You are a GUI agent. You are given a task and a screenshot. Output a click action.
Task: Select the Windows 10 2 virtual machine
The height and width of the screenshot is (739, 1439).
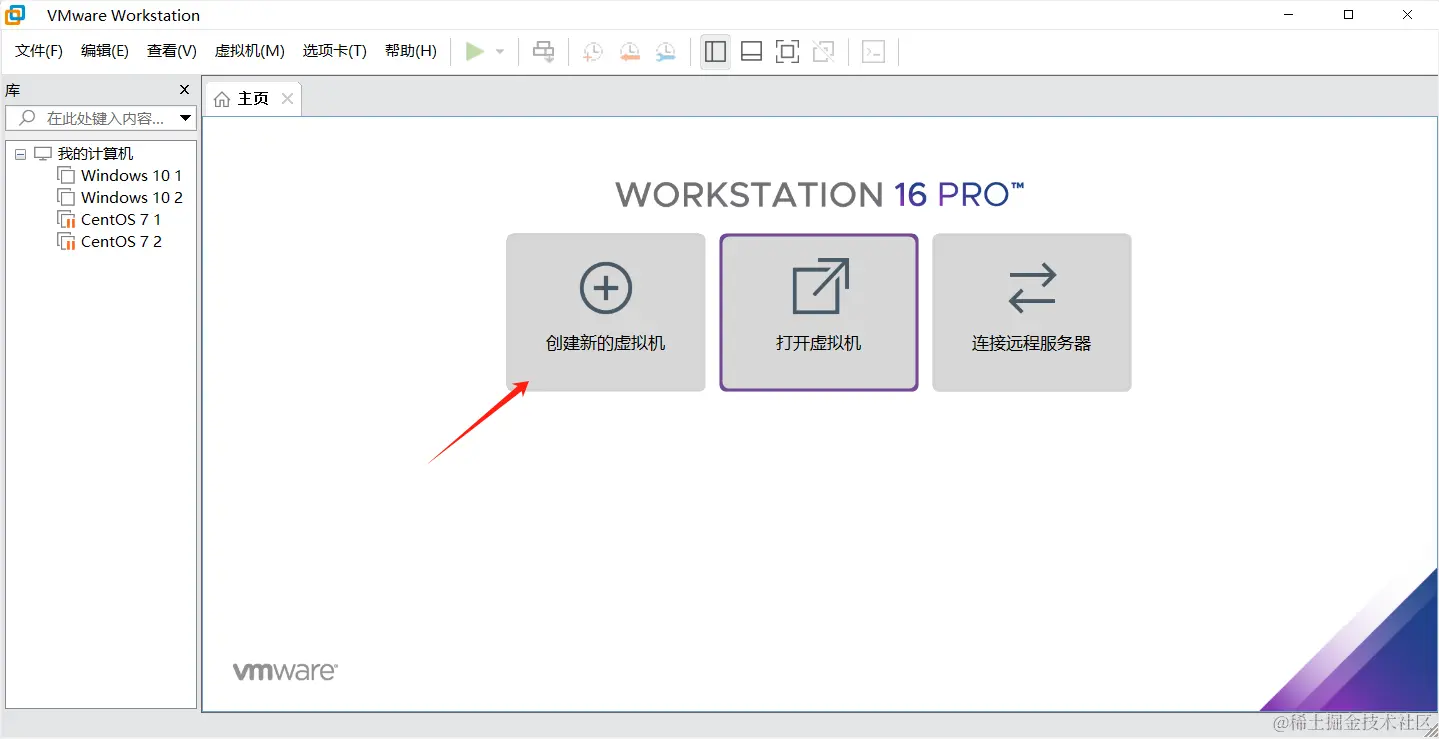point(132,198)
